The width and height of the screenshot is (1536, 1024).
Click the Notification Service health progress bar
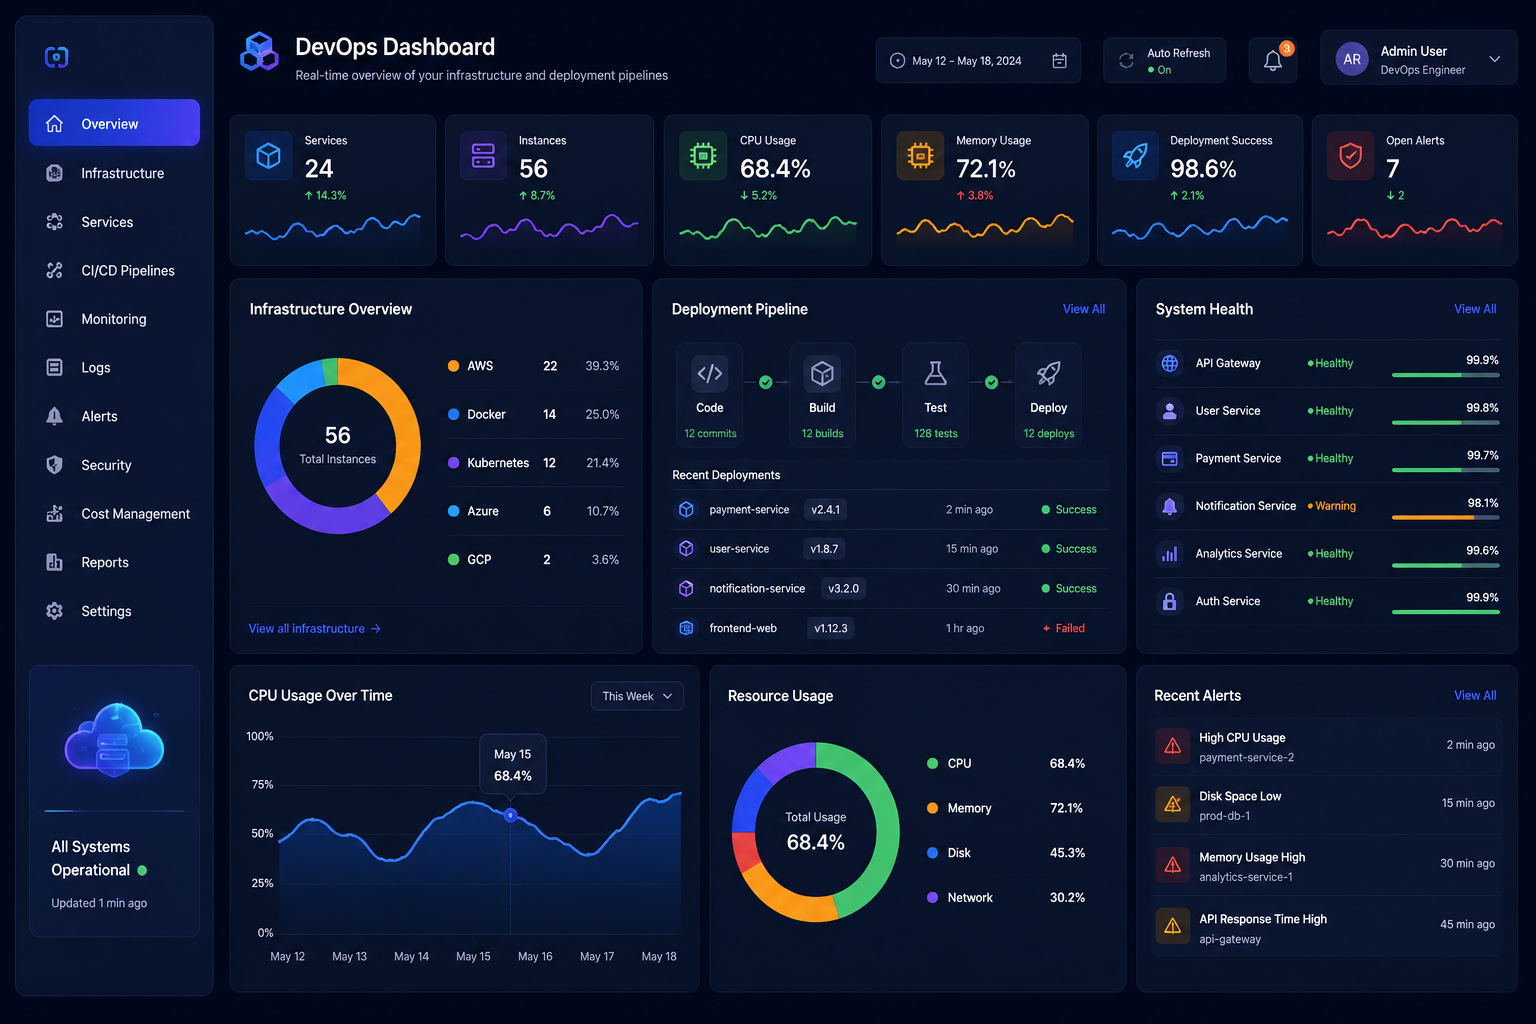coord(1445,517)
